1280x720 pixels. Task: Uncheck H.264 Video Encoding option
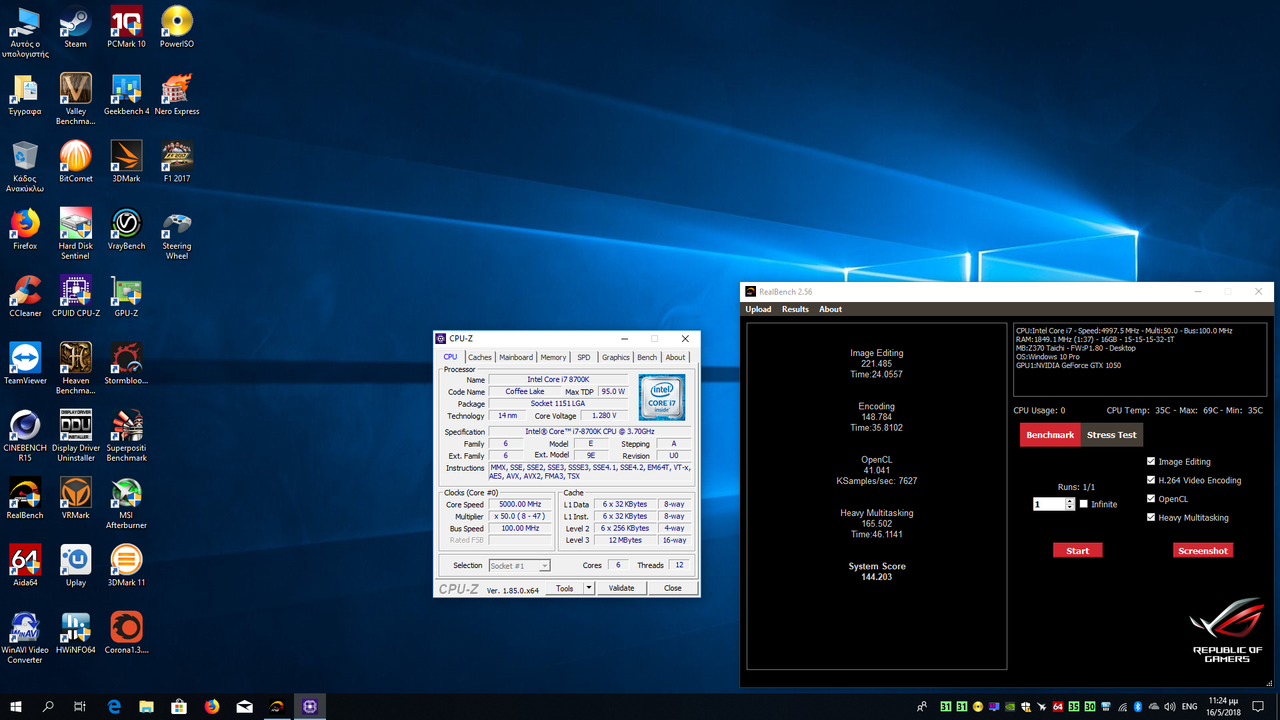pos(1151,480)
